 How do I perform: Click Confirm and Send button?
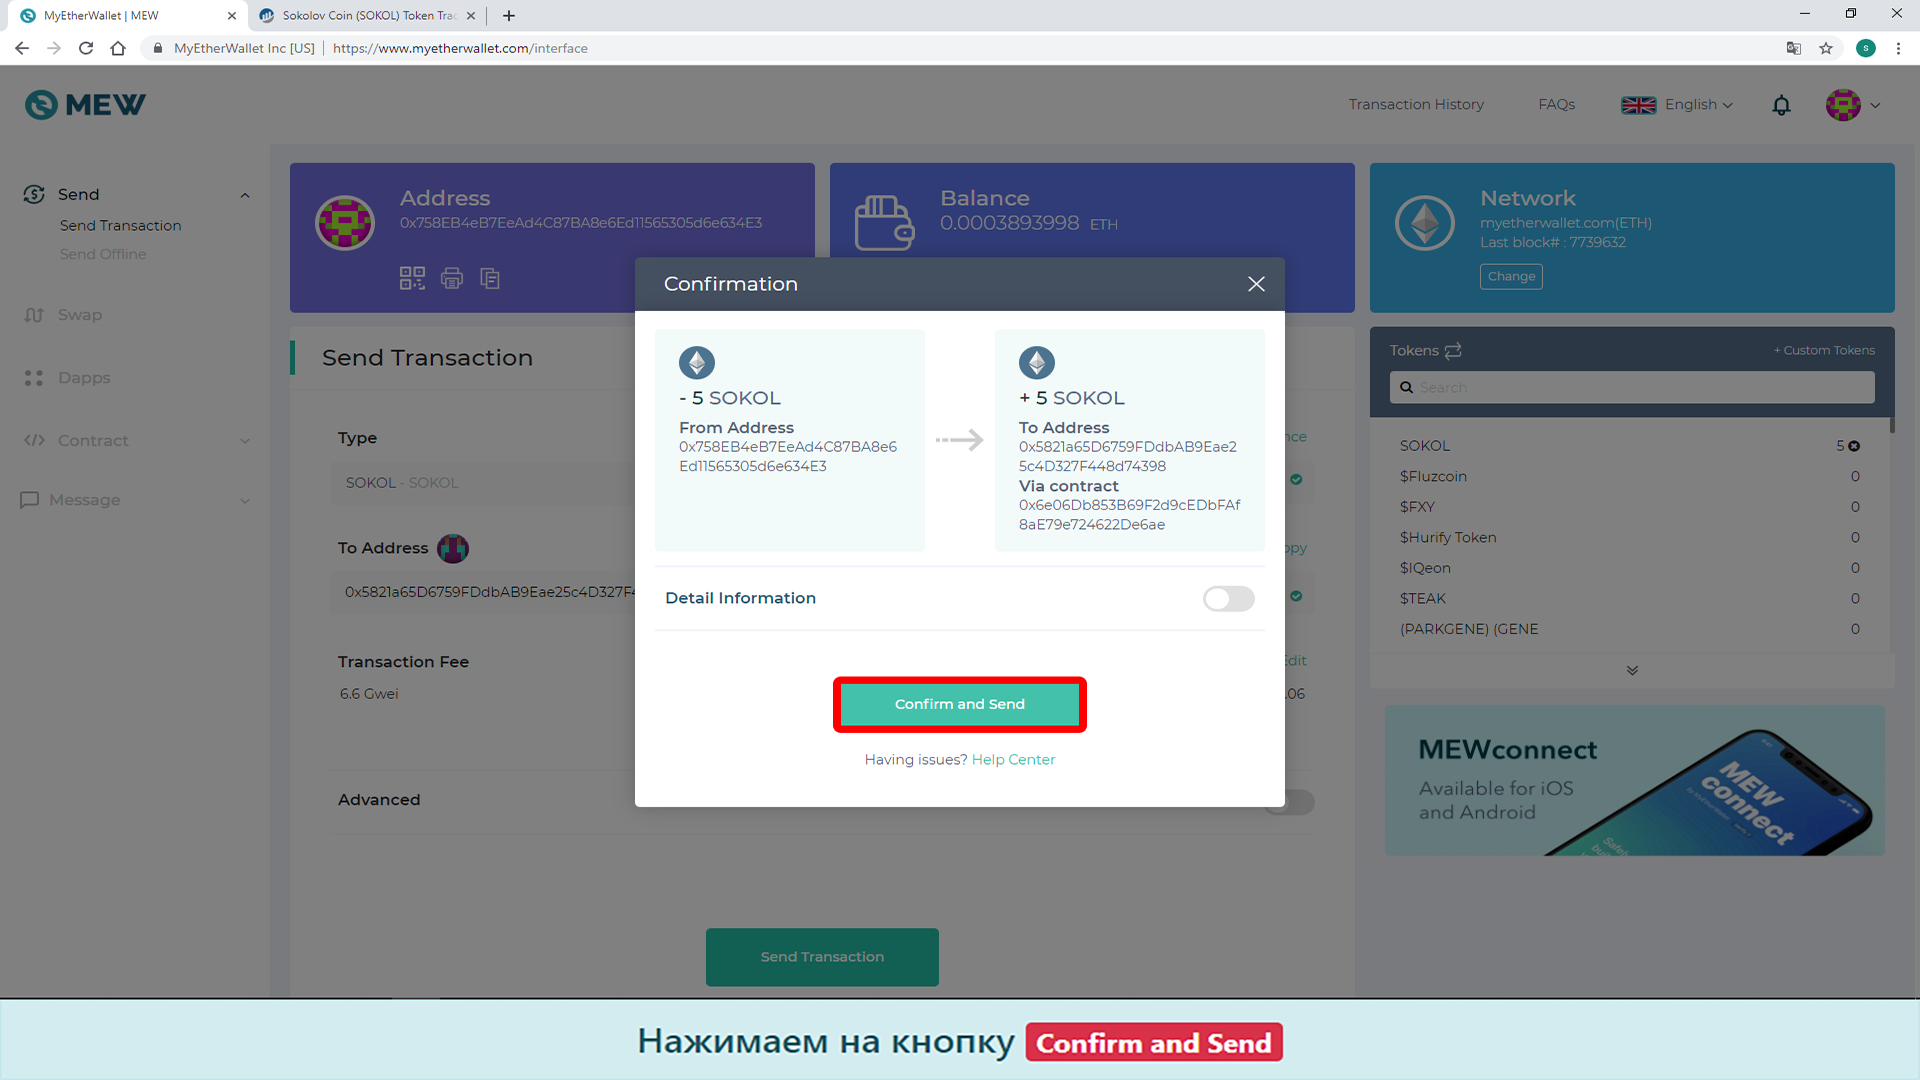pyautogui.click(x=960, y=704)
